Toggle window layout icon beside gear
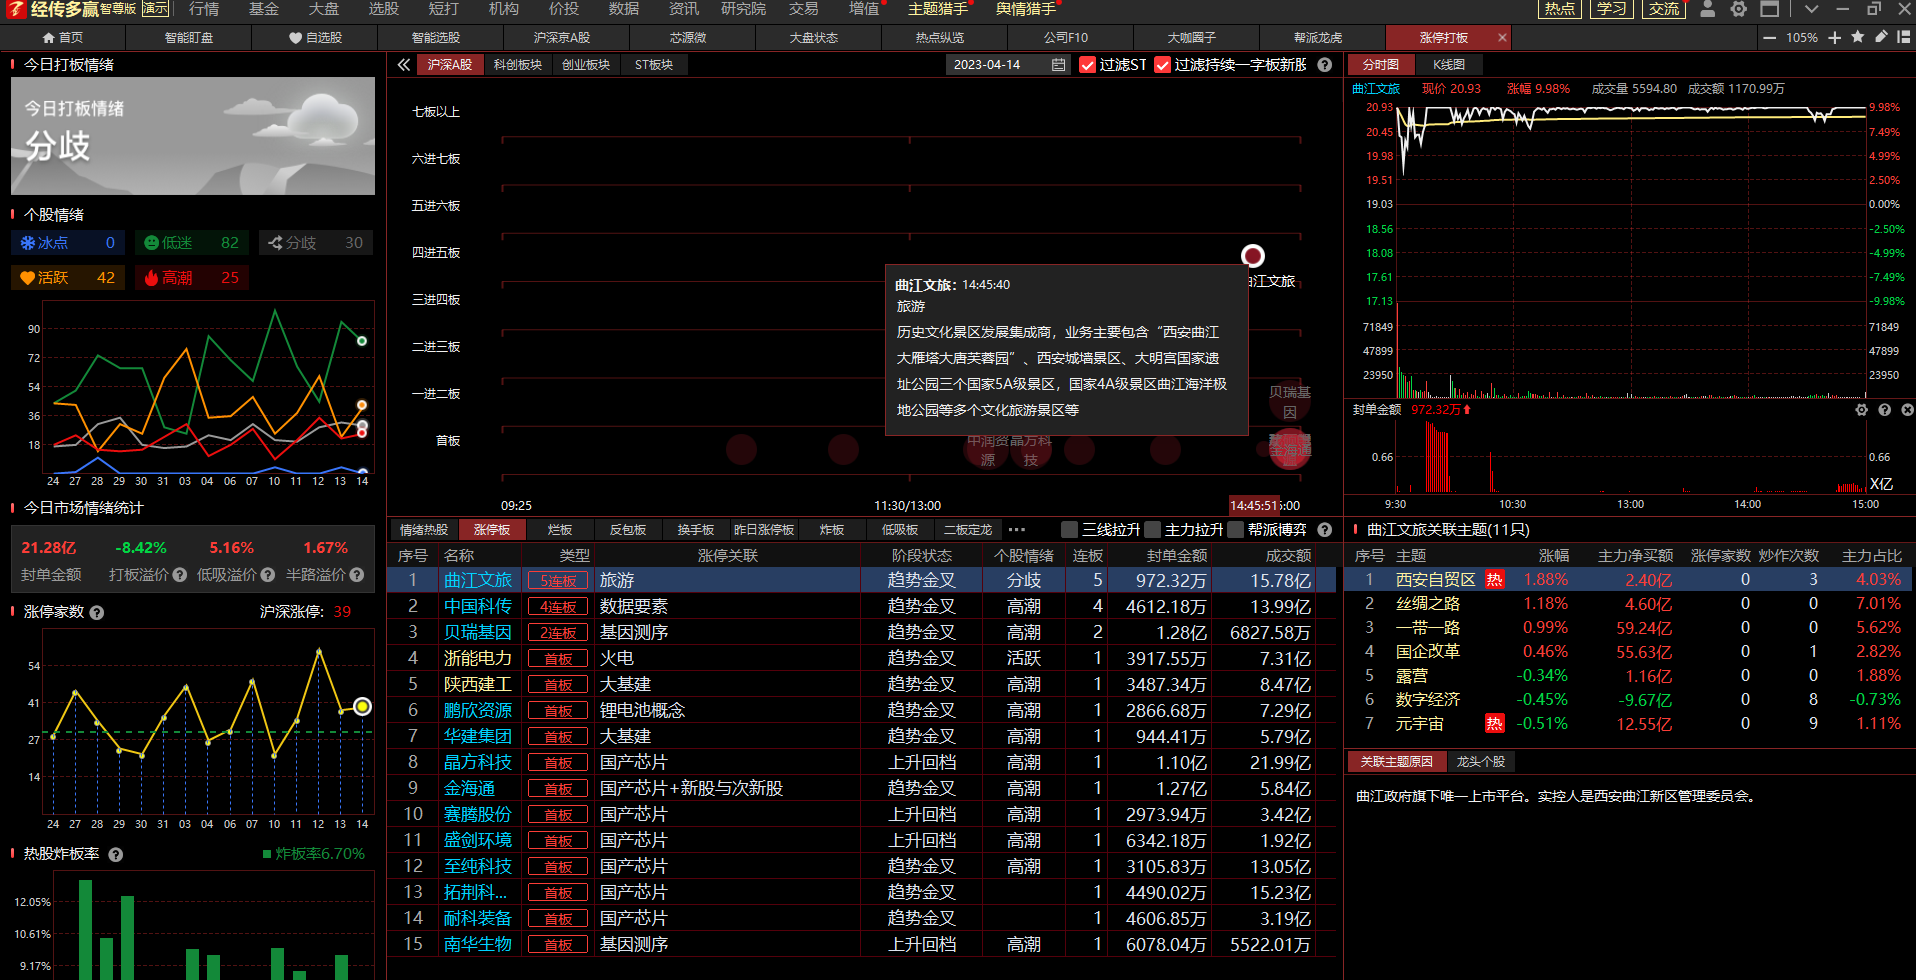 pyautogui.click(x=1770, y=9)
